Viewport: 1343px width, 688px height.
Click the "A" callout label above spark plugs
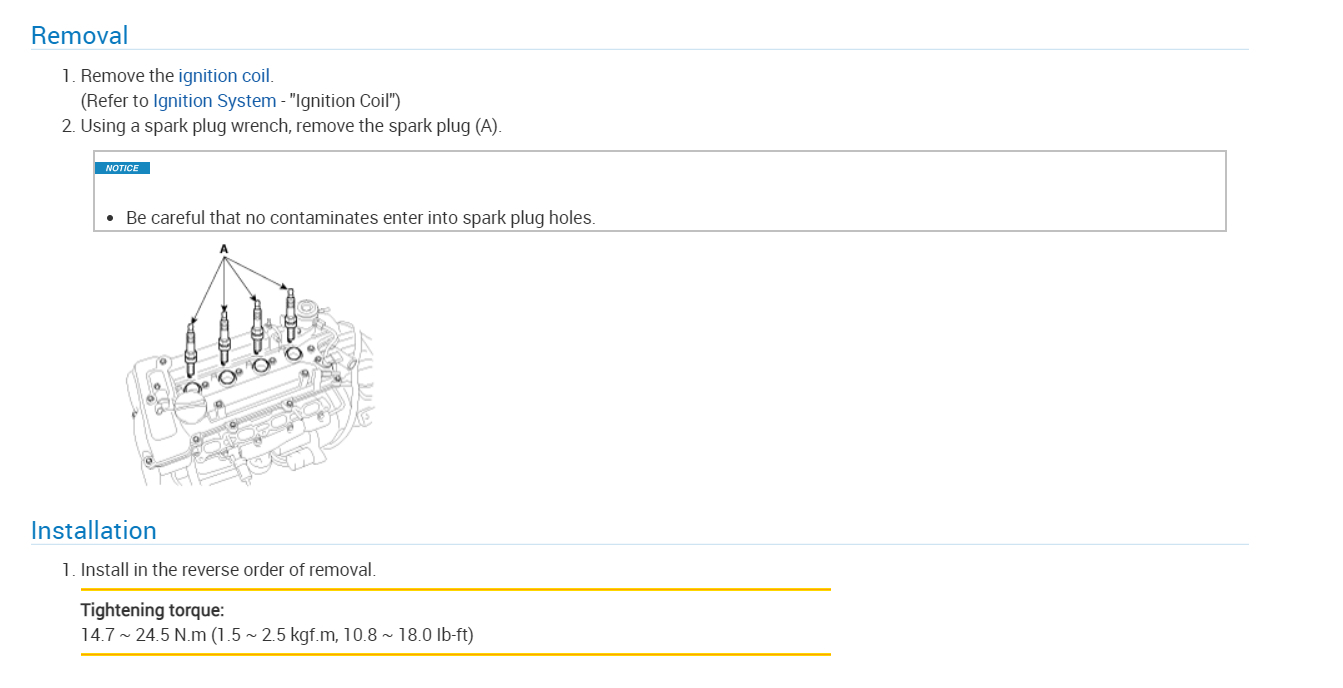click(x=224, y=248)
